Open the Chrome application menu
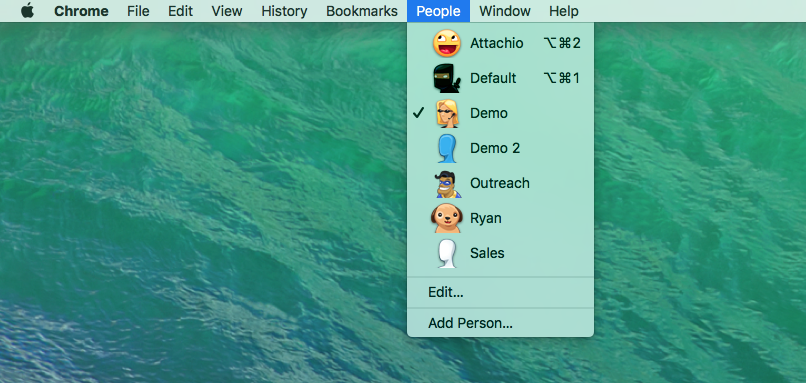The height and width of the screenshot is (383, 806). tap(81, 11)
